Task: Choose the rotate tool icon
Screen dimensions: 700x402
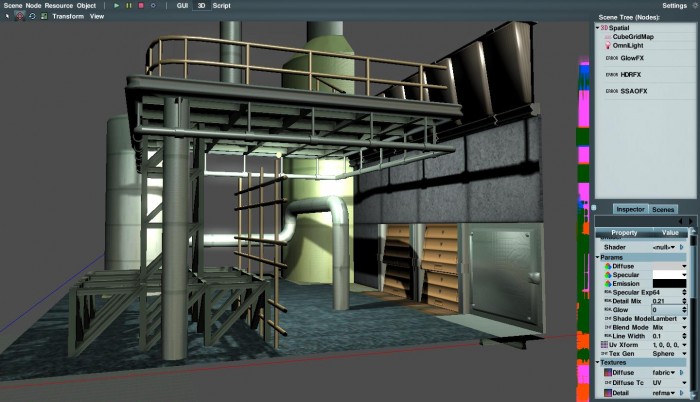Action: pyautogui.click(x=31, y=16)
